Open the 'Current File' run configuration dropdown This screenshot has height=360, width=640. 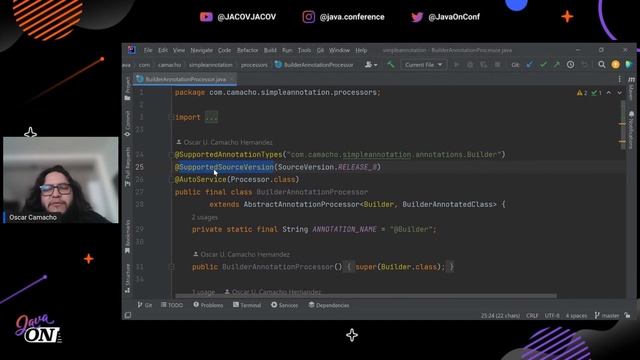pyautogui.click(x=423, y=65)
